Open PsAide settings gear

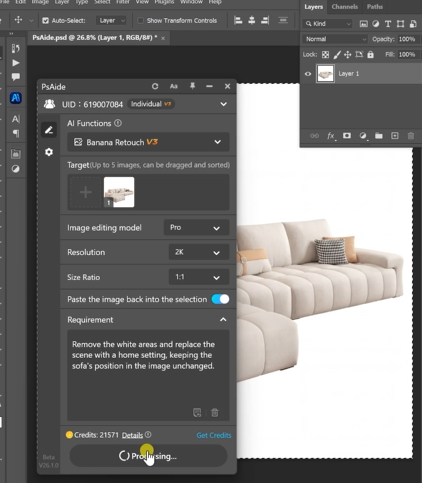[x=49, y=152]
